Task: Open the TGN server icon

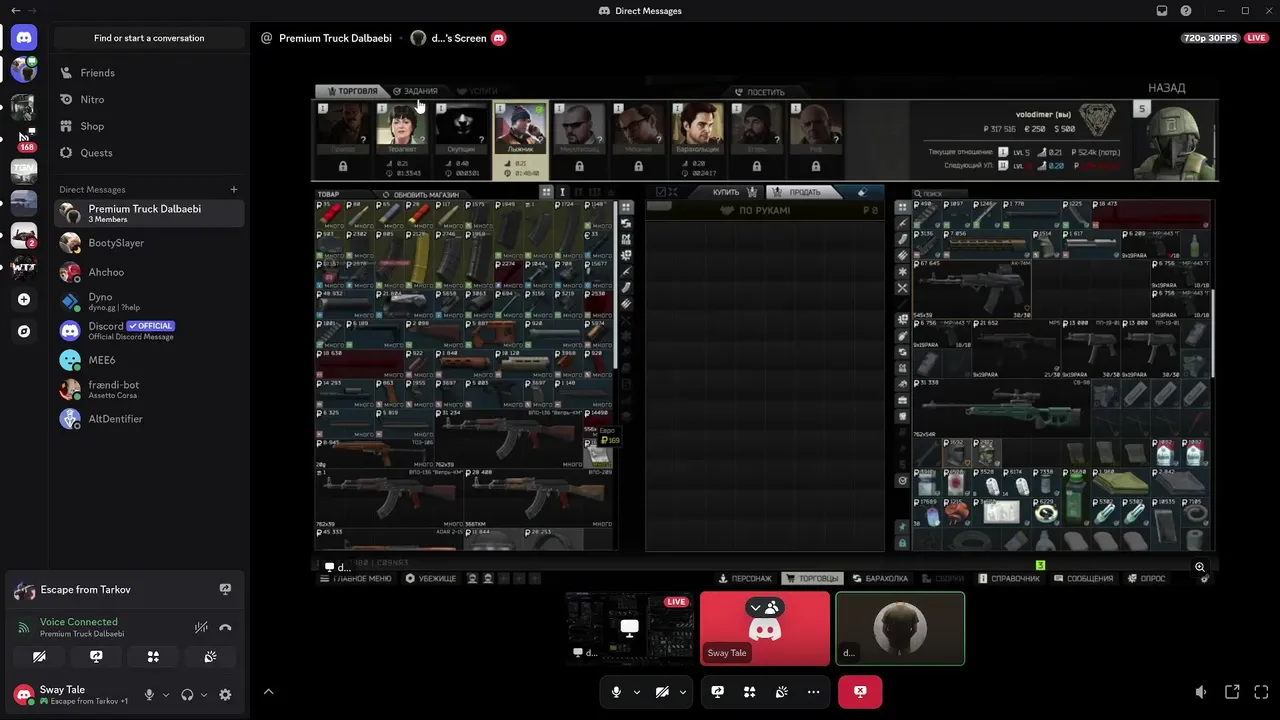Action: tap(24, 171)
